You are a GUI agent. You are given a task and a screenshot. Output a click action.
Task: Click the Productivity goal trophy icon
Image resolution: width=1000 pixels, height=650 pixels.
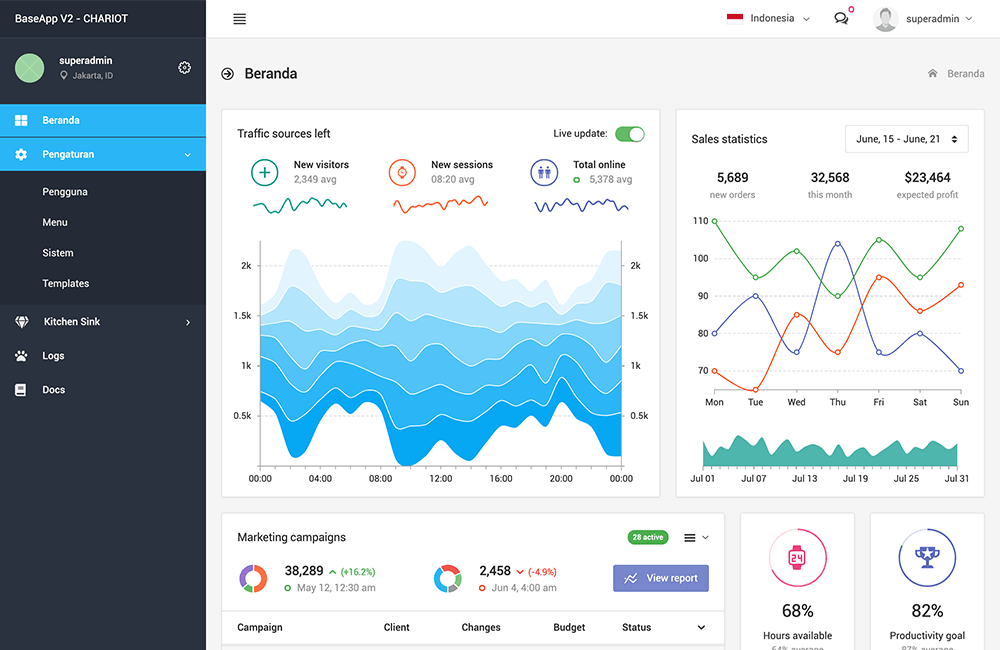tap(927, 558)
